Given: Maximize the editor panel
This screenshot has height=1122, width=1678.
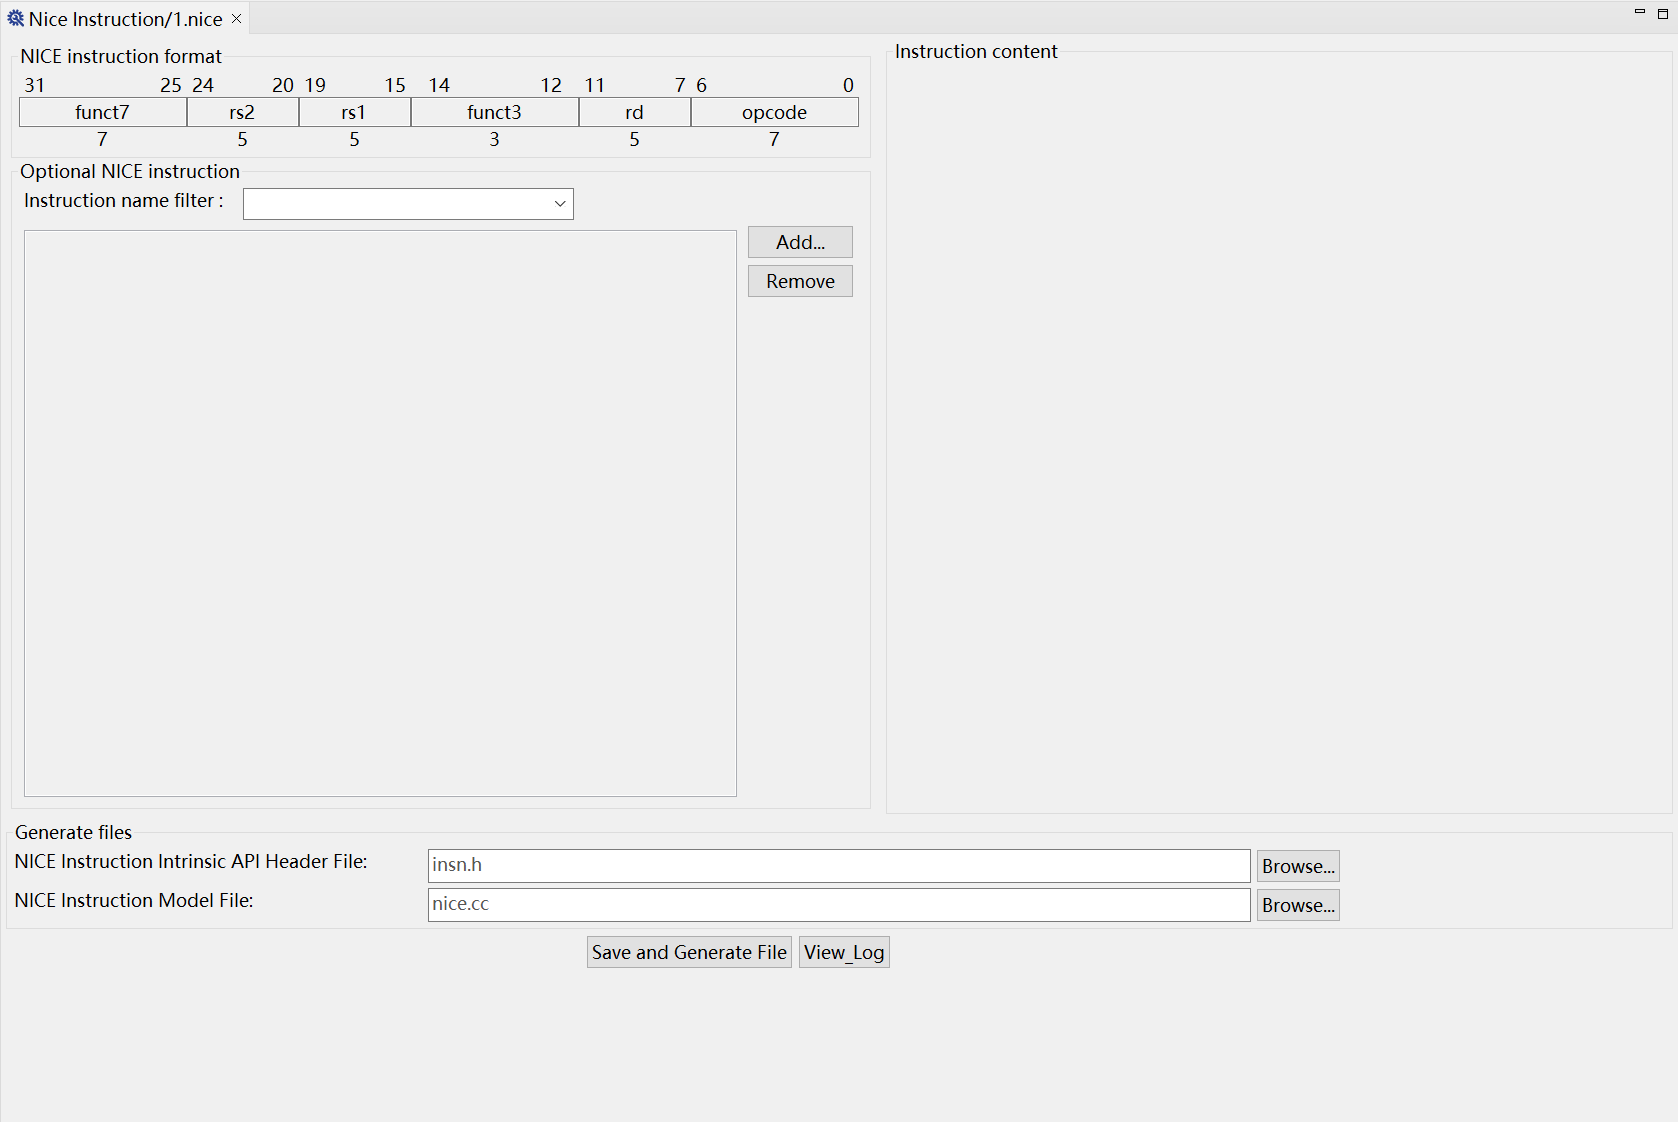Looking at the screenshot, I should [x=1663, y=14].
